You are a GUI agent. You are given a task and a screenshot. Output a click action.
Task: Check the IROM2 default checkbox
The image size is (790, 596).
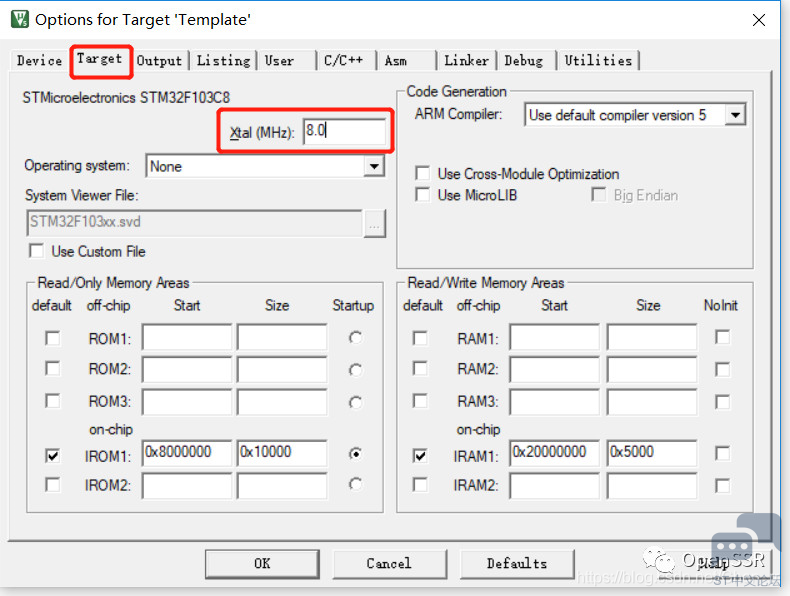[x=52, y=485]
